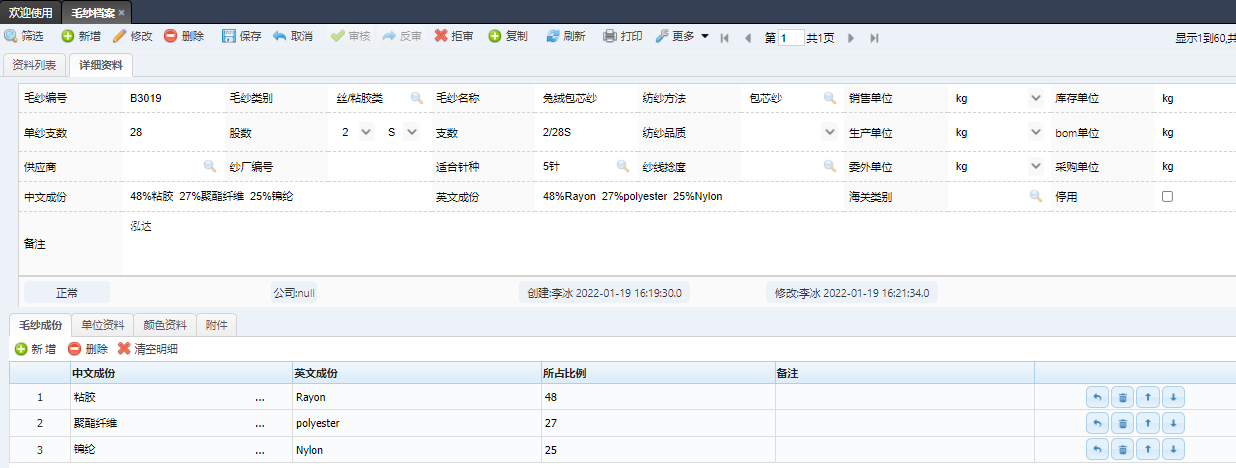Screen dimensions: 1236x468
Task: Open the 股数 dropdown showing 2
Action: click(364, 132)
